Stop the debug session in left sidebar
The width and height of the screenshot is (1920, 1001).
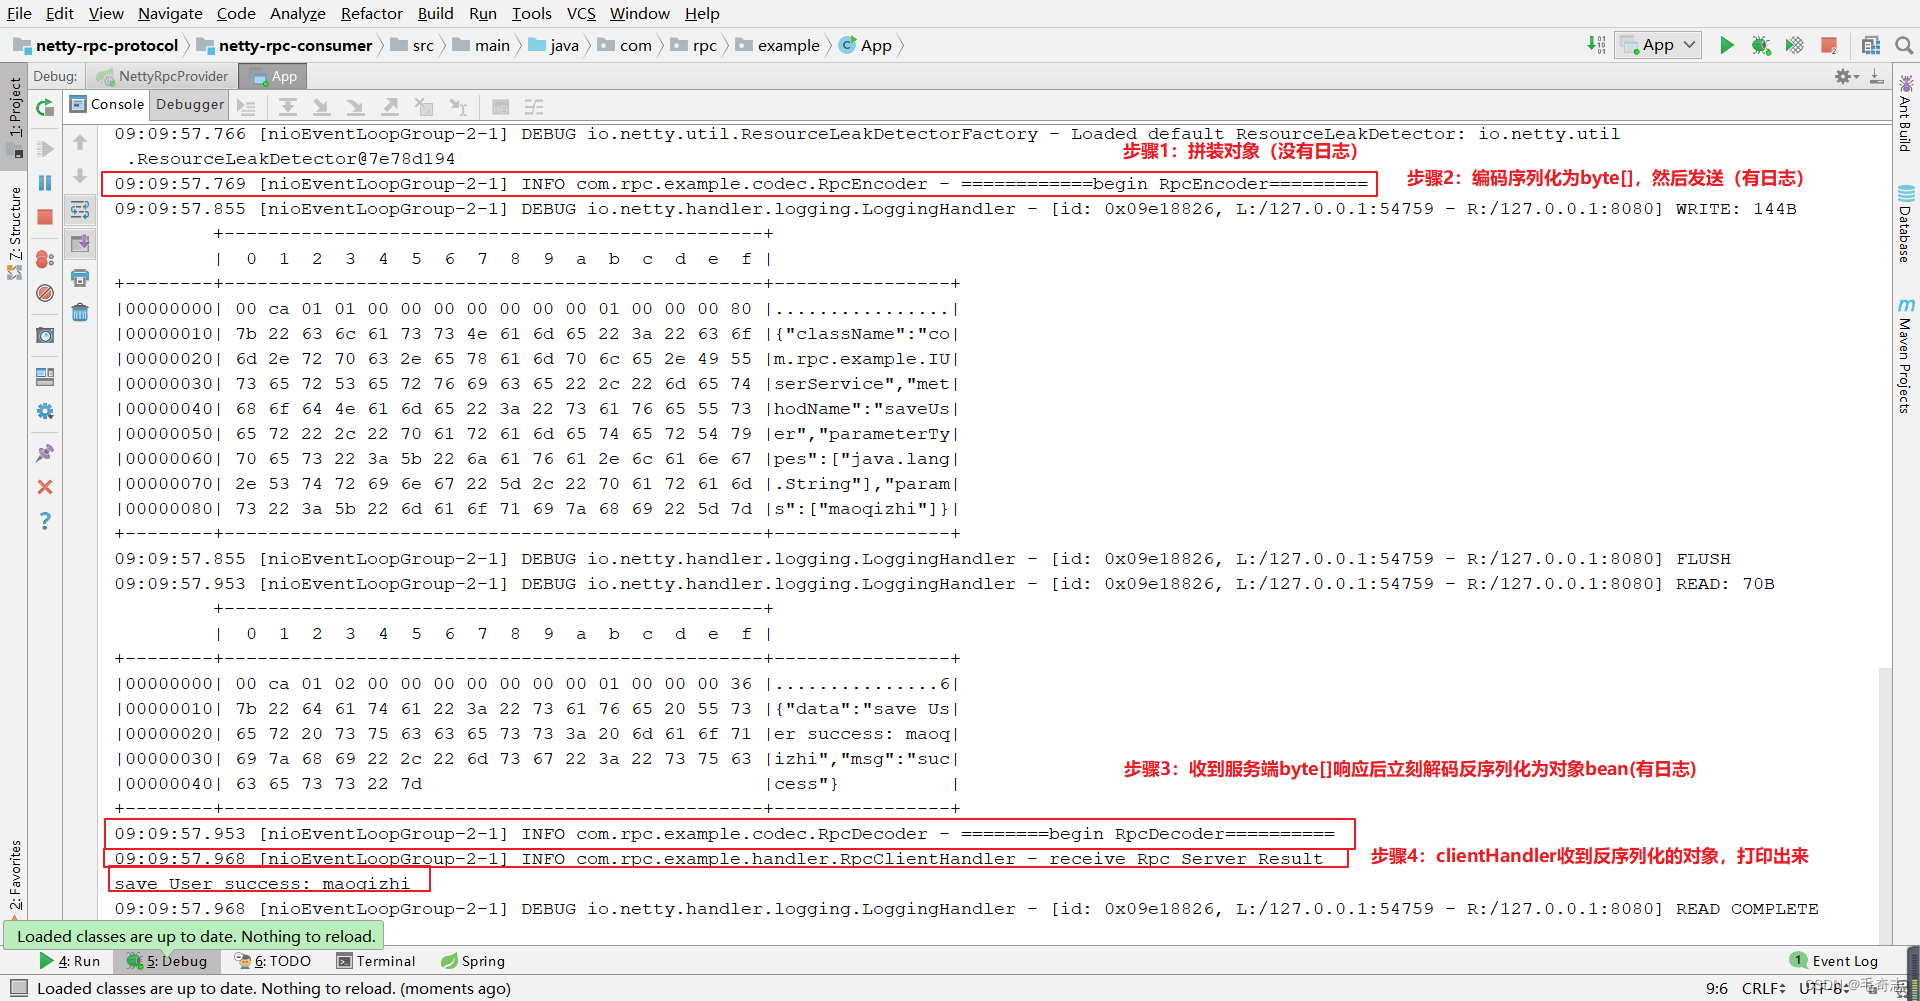pos(45,217)
